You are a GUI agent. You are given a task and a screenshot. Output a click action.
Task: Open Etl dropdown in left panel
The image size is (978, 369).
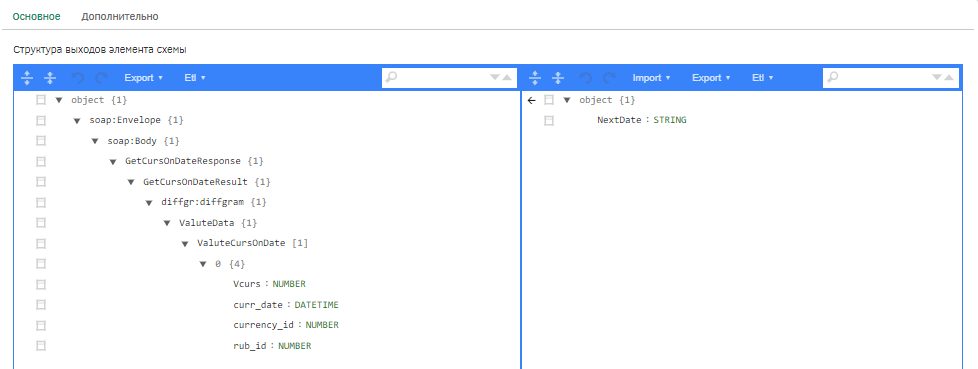tap(195, 78)
